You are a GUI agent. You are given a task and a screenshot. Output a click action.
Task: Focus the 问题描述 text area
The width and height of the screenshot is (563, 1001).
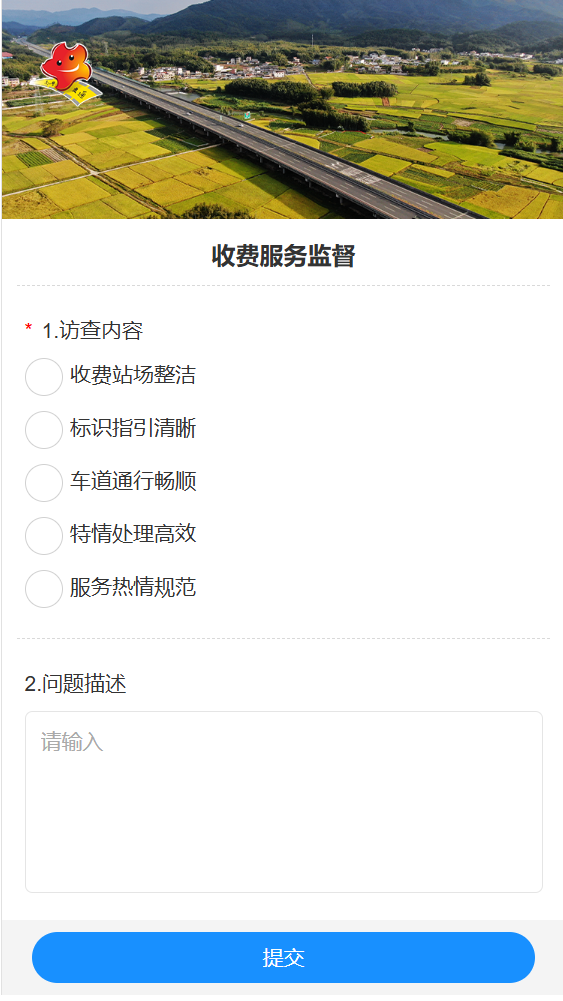tap(283, 802)
